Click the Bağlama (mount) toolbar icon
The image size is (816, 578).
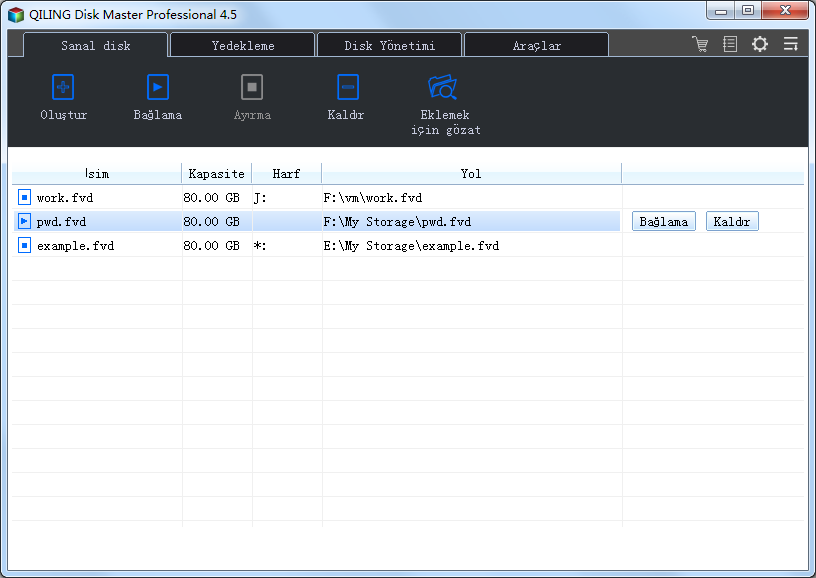[x=158, y=87]
